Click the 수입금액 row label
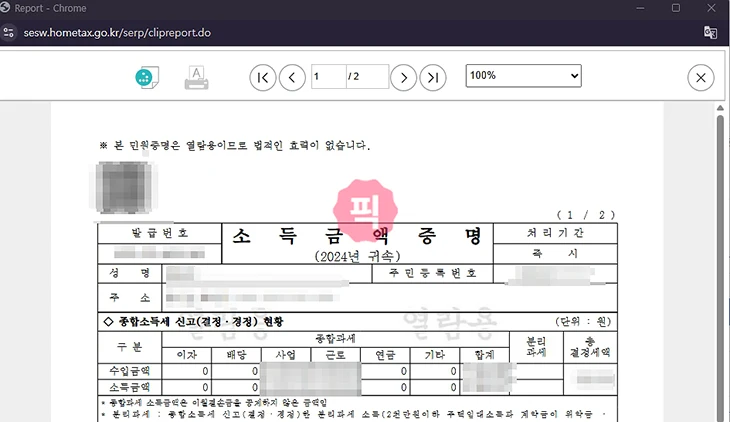 click(x=129, y=371)
